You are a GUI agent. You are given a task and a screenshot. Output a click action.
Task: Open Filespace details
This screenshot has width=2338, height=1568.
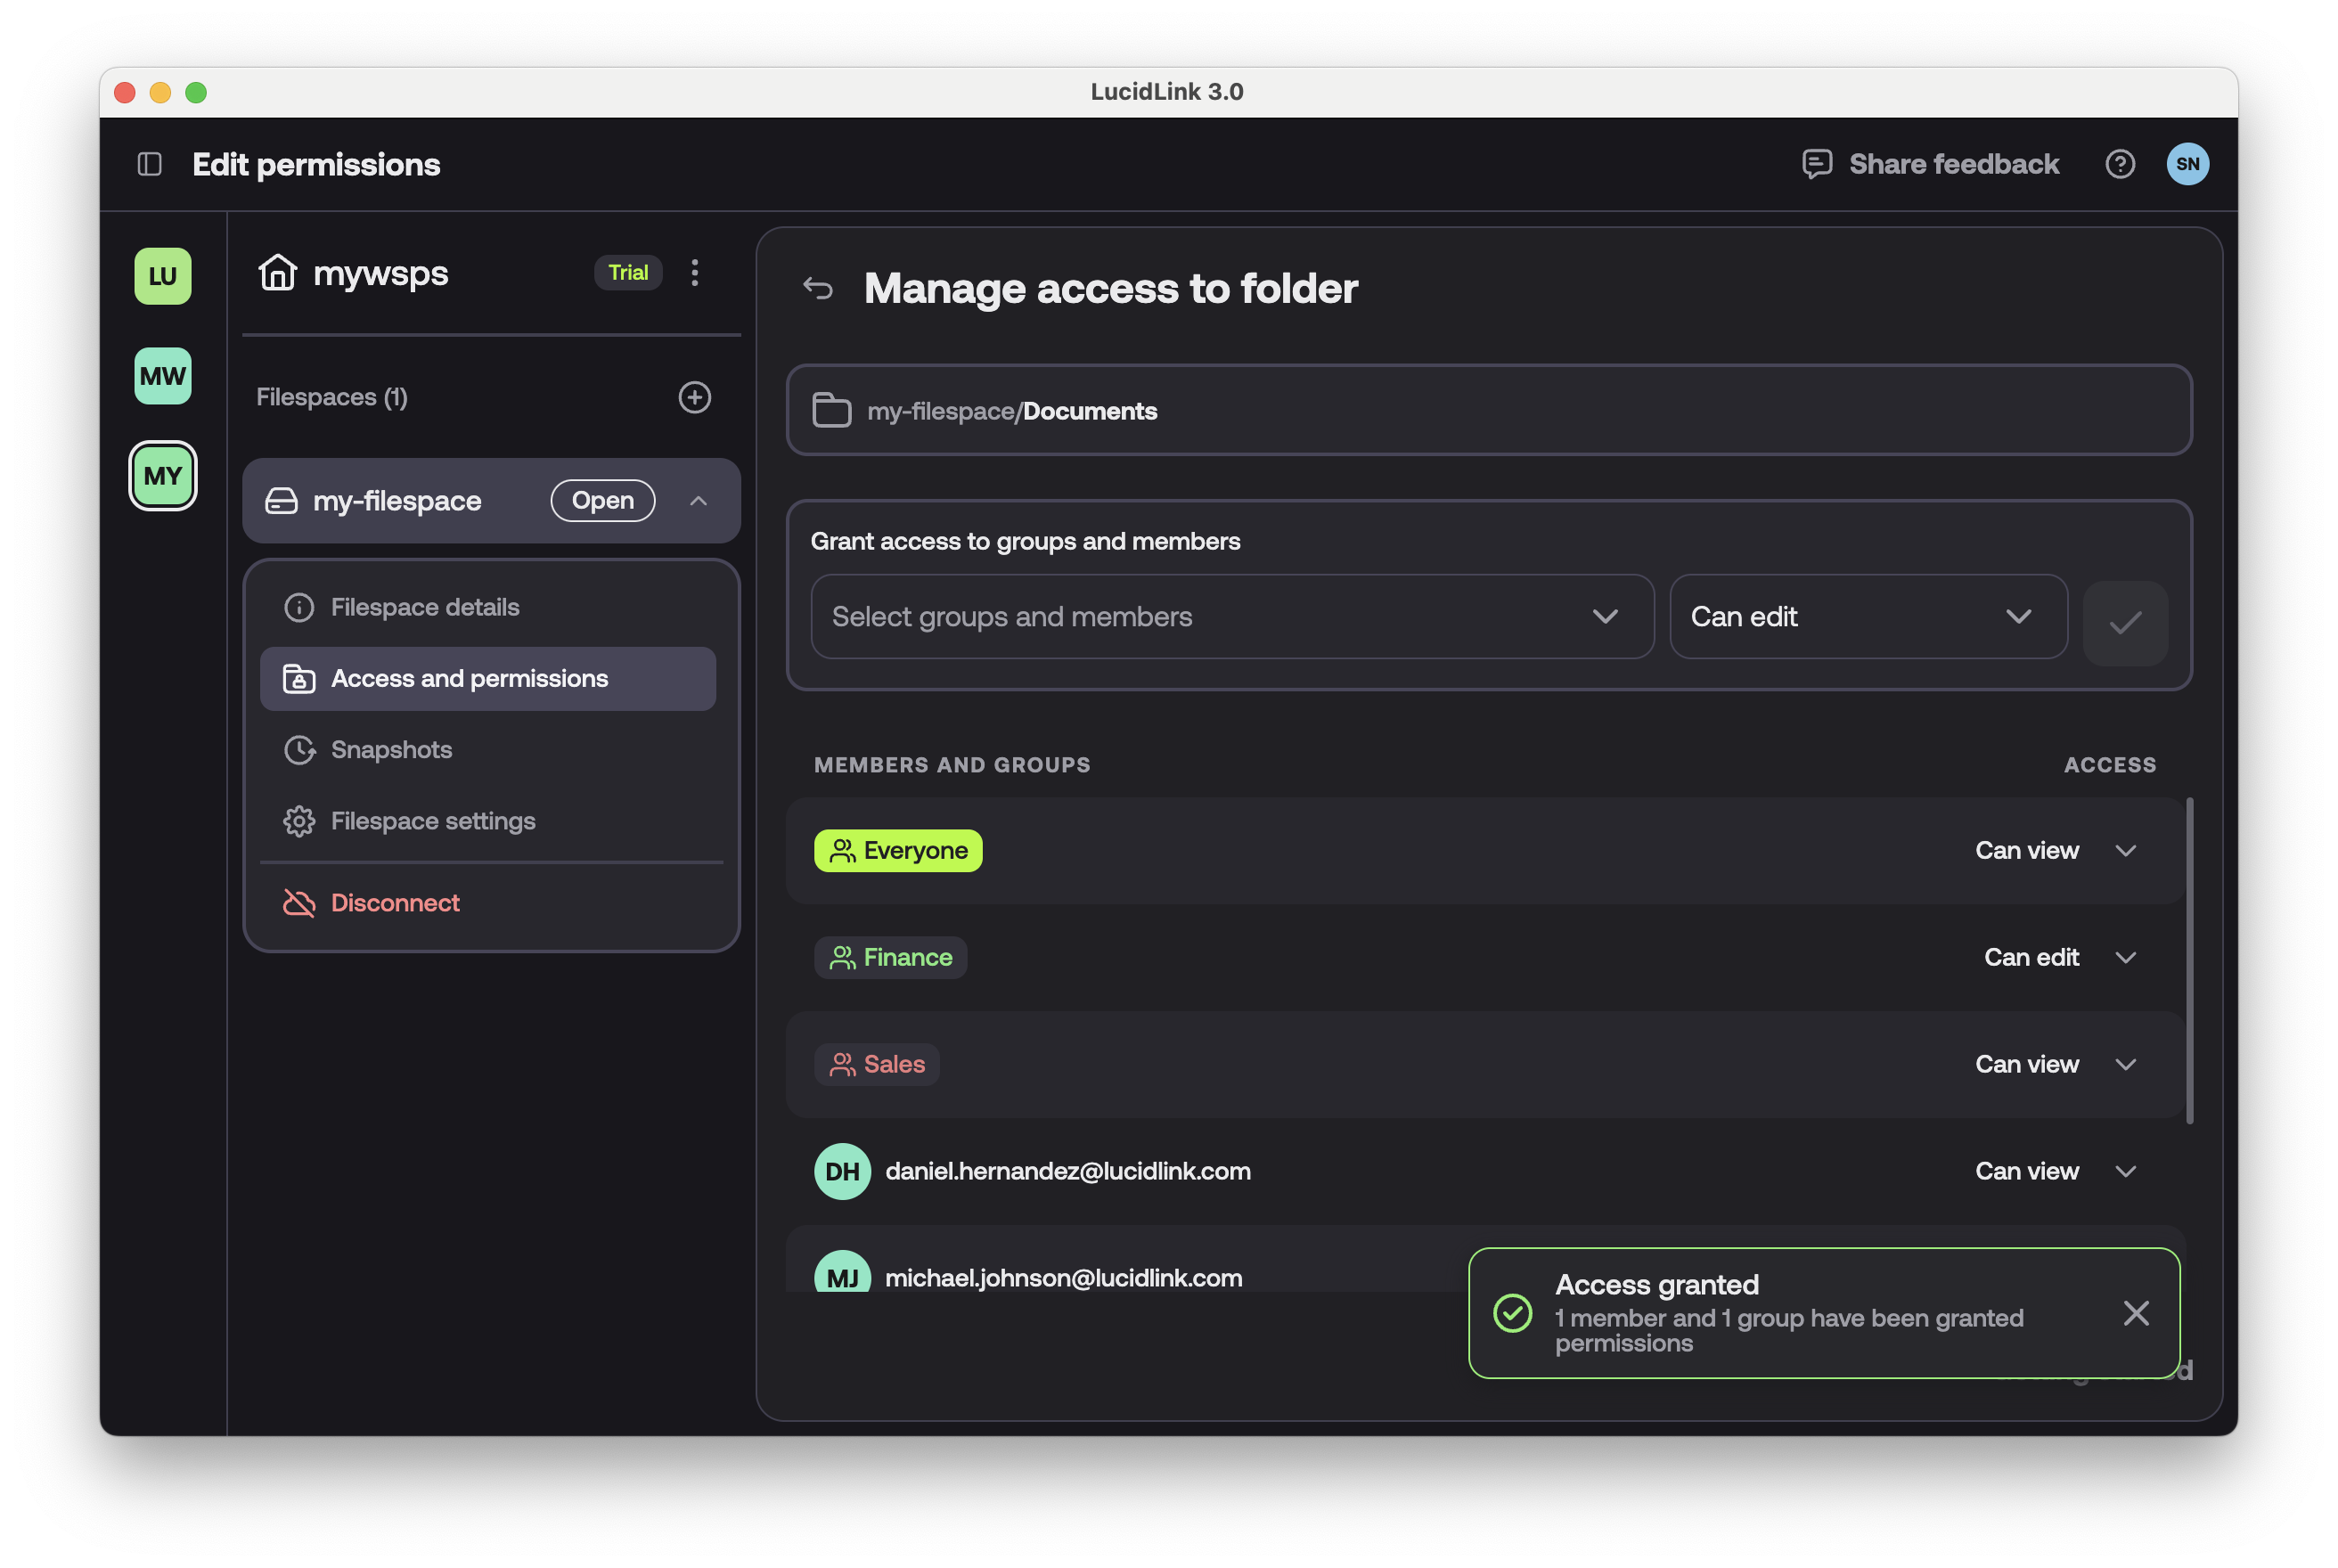tap(488, 607)
